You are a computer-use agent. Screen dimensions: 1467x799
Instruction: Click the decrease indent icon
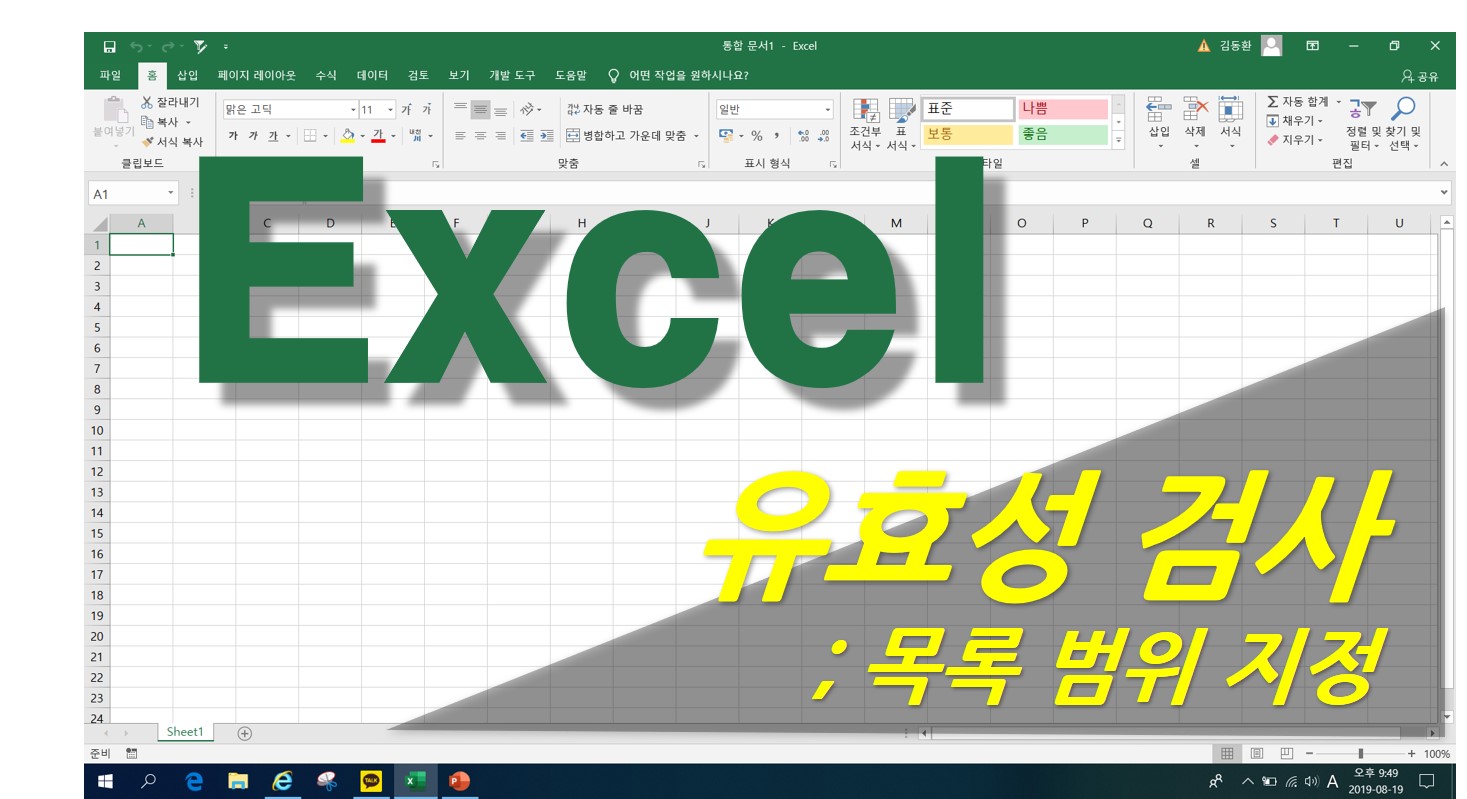526,136
